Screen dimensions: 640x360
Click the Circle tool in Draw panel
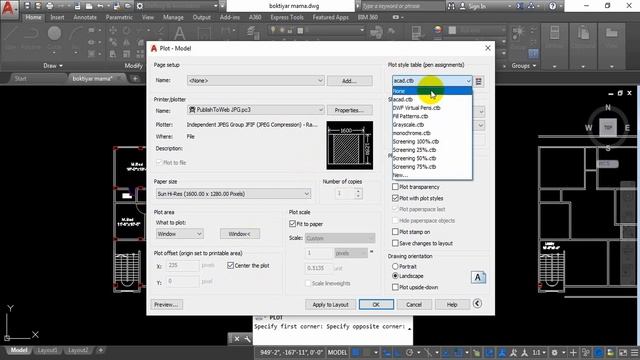tap(54, 33)
